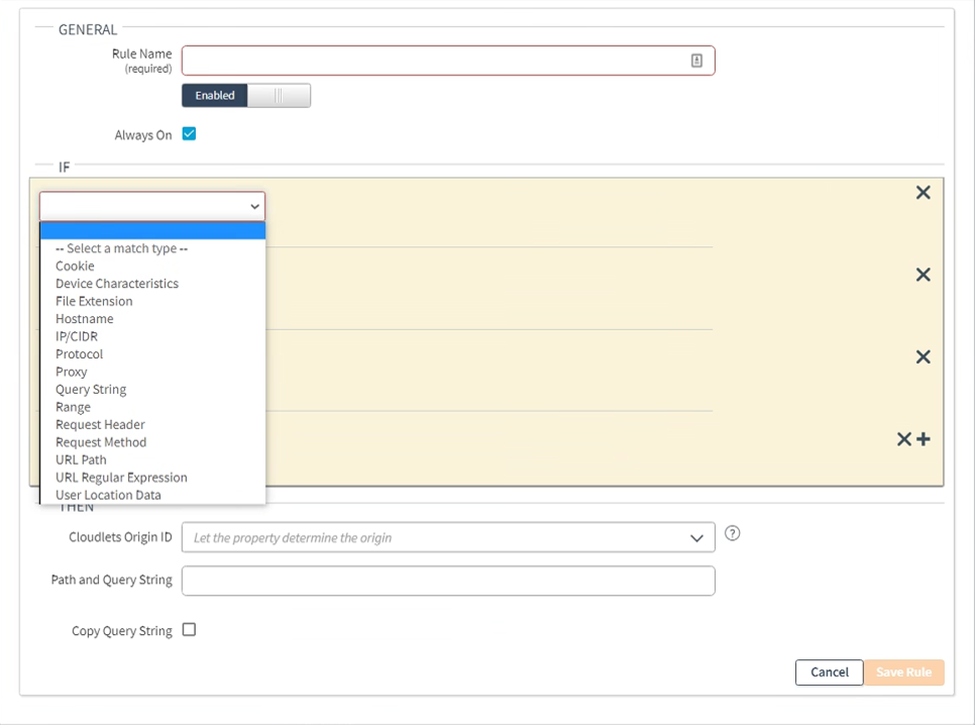Select Device Characteristics match type
979x725 pixels.
[153, 284]
